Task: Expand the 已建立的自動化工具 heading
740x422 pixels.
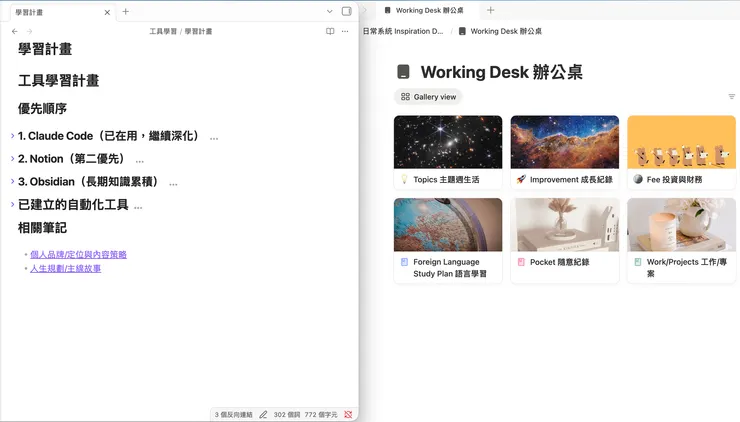Action: tap(12, 204)
